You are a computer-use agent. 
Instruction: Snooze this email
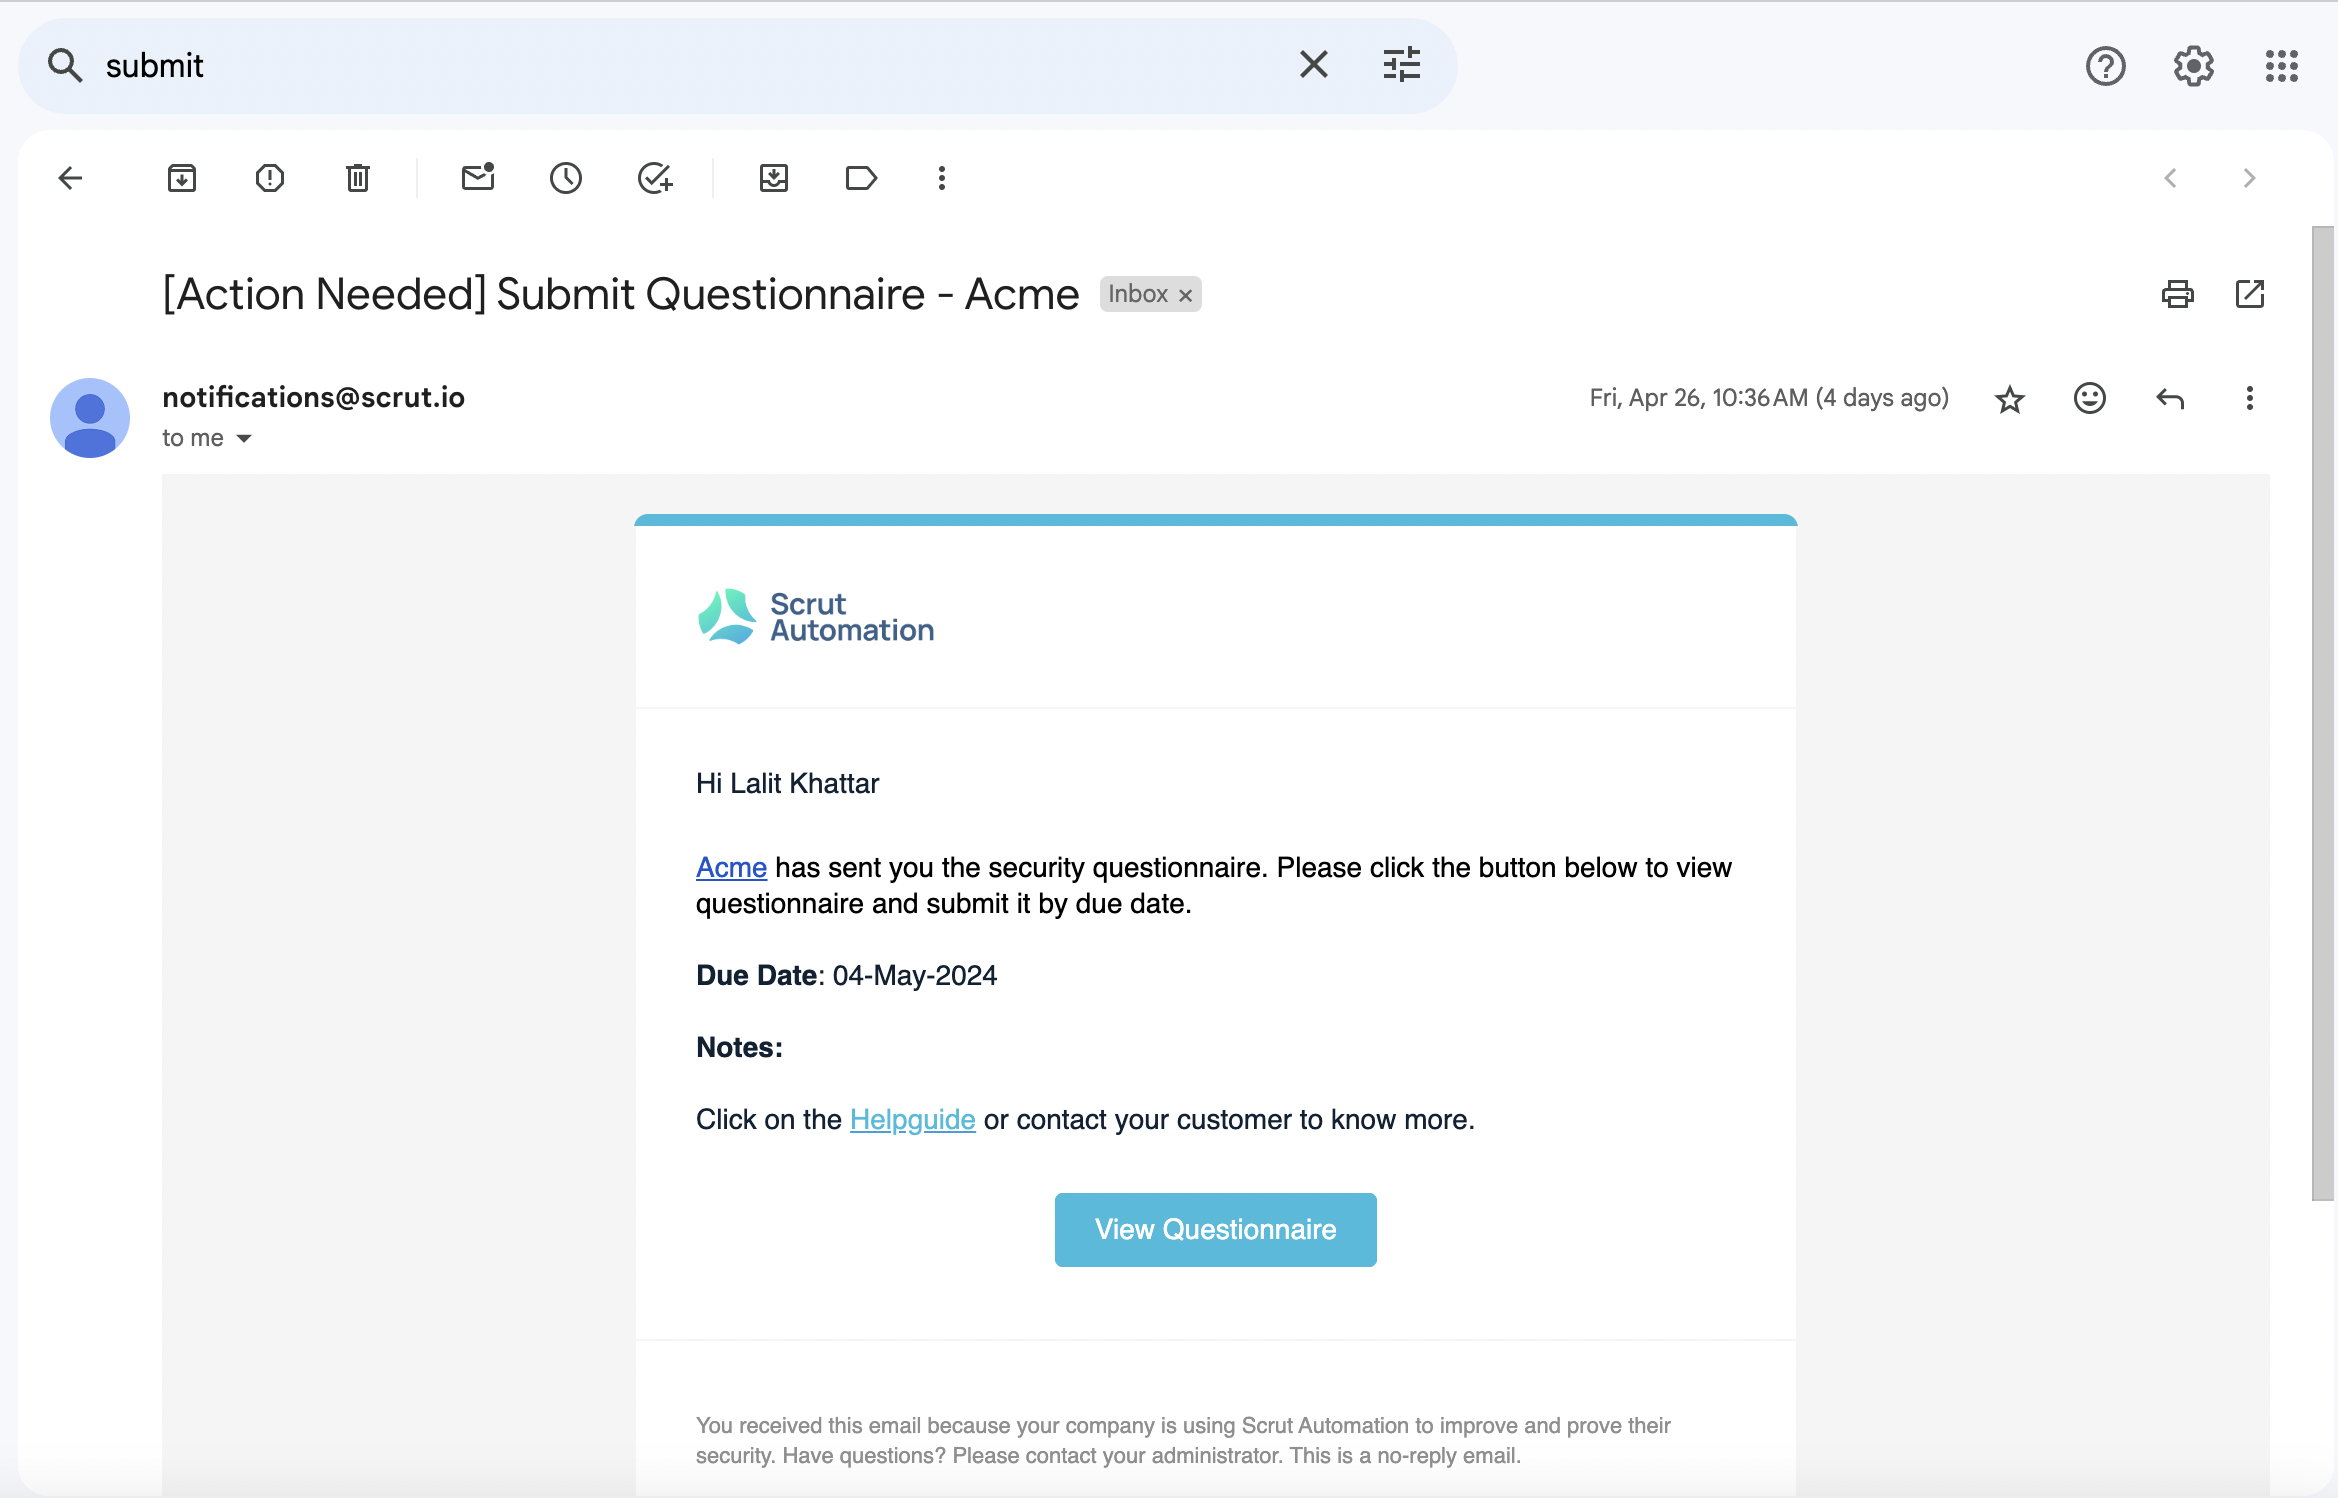(x=566, y=178)
